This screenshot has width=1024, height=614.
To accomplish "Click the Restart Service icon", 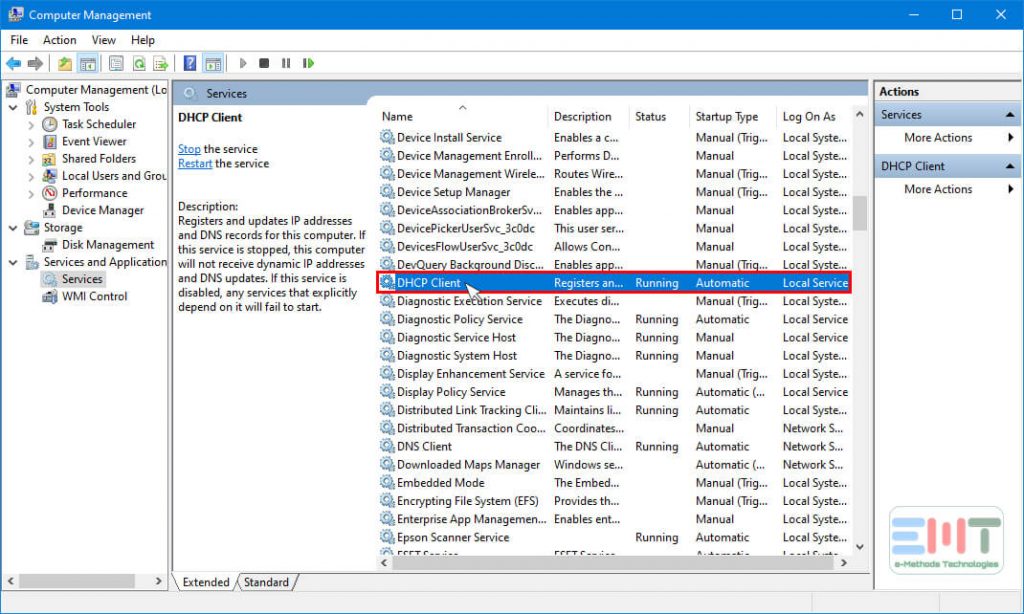I will pyautogui.click(x=308, y=63).
